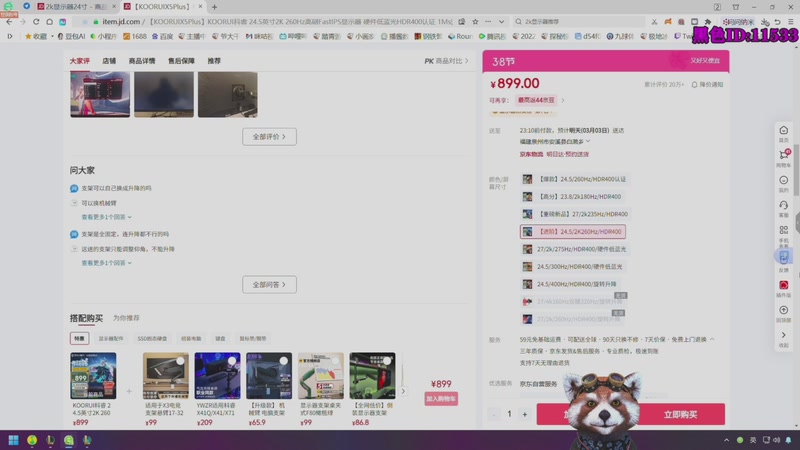This screenshot has width=800, height=450.
Task: Open the Windows Start menu
Action: coord(13,440)
